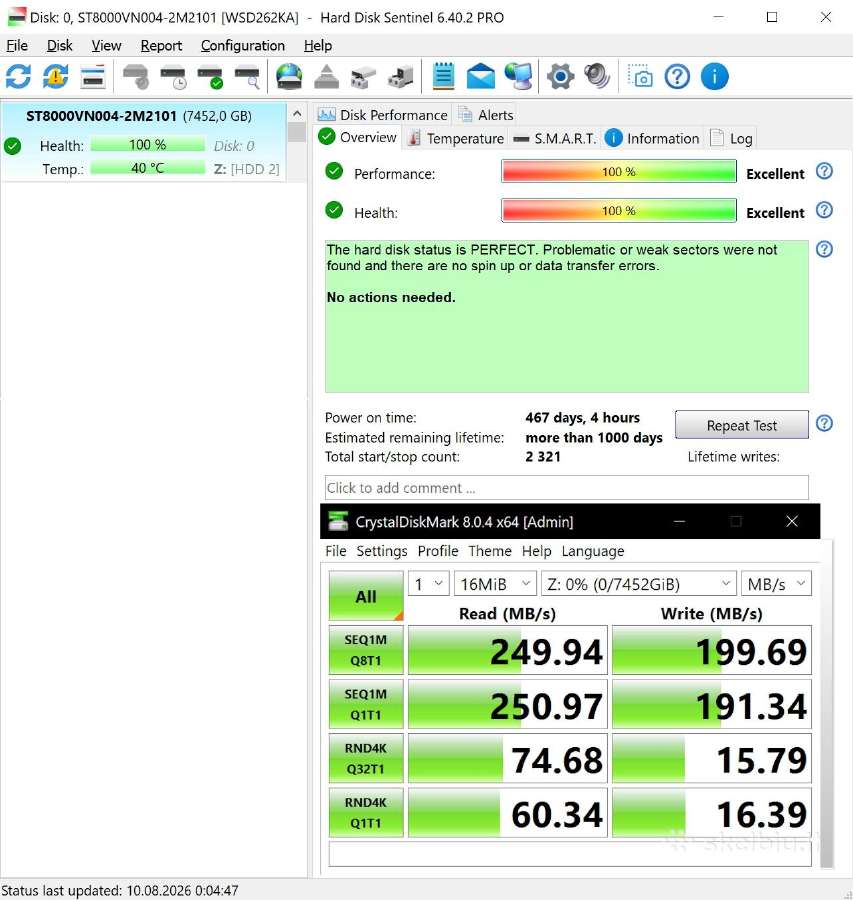Open Help menu in Hard Disk Sentinel
Image resolution: width=853 pixels, height=900 pixels.
click(x=318, y=45)
